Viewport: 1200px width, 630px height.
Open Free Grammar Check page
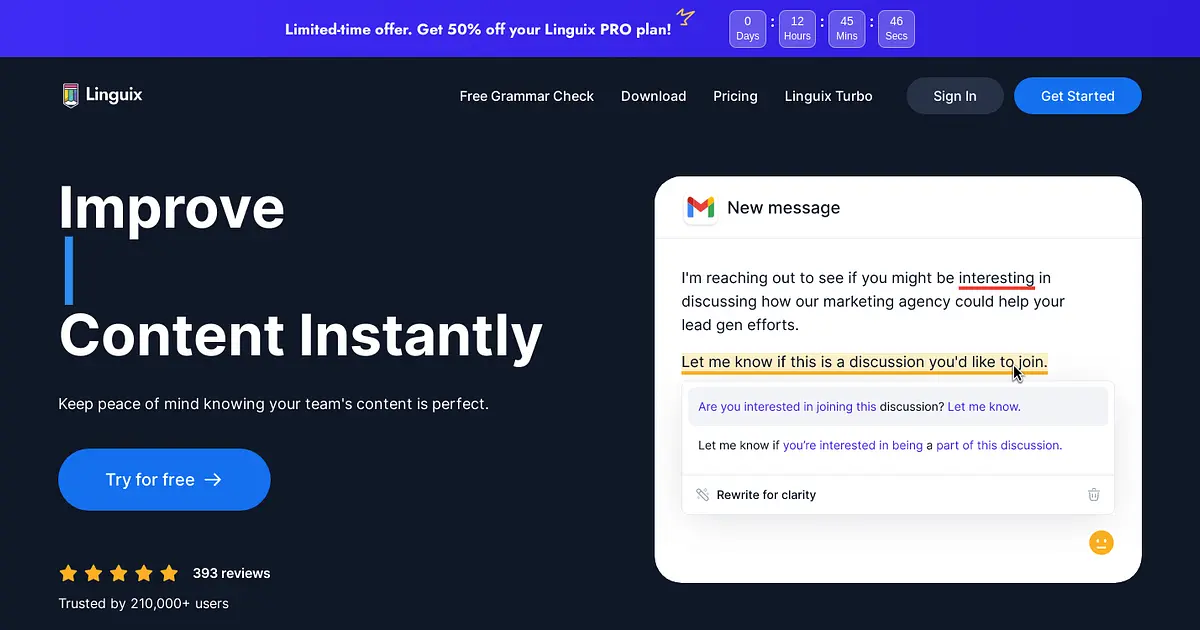pyautogui.click(x=527, y=96)
